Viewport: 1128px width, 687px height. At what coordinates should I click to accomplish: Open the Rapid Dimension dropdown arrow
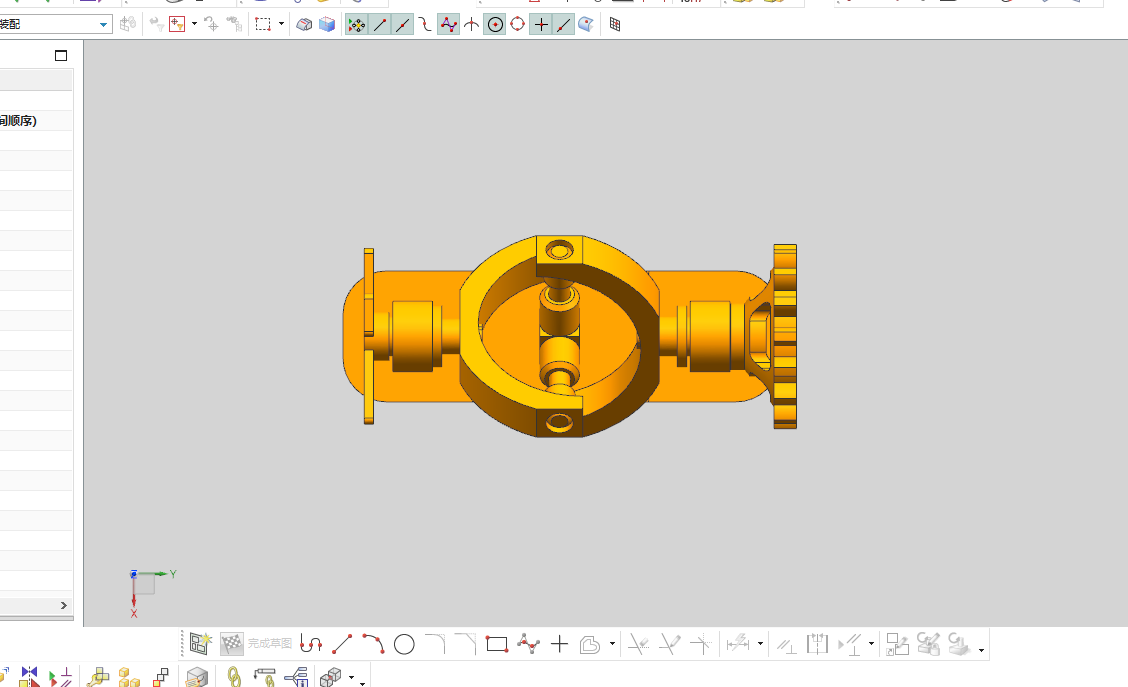coord(760,644)
